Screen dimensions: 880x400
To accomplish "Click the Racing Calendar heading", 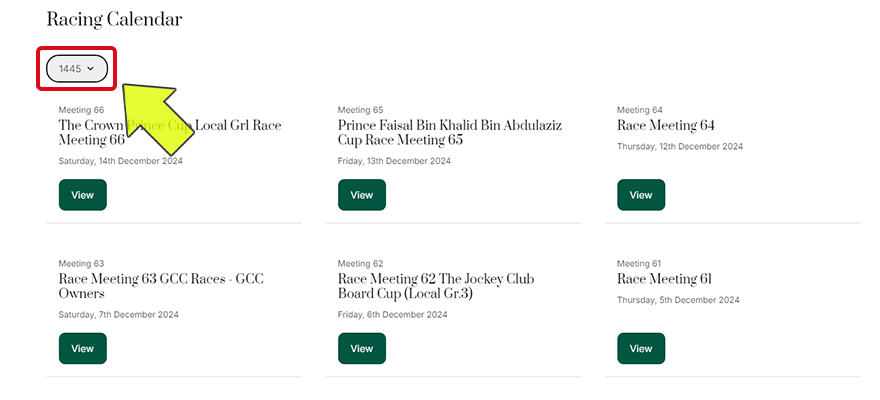I will pyautogui.click(x=114, y=19).
